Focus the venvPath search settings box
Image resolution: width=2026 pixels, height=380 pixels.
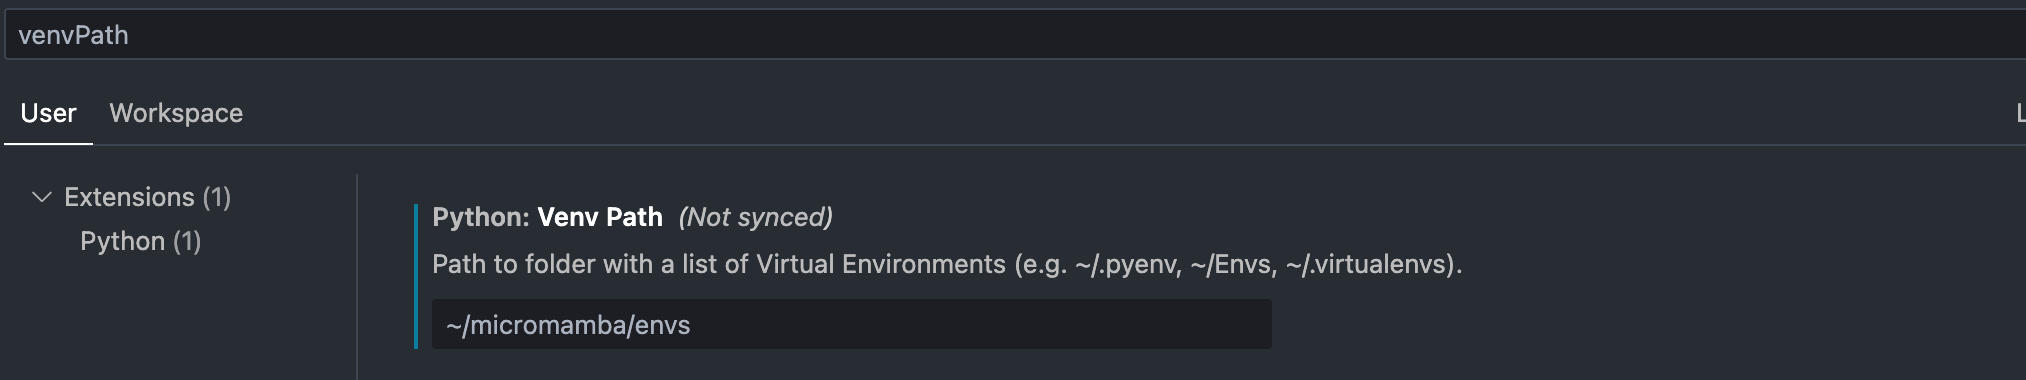pyautogui.click(x=1014, y=35)
